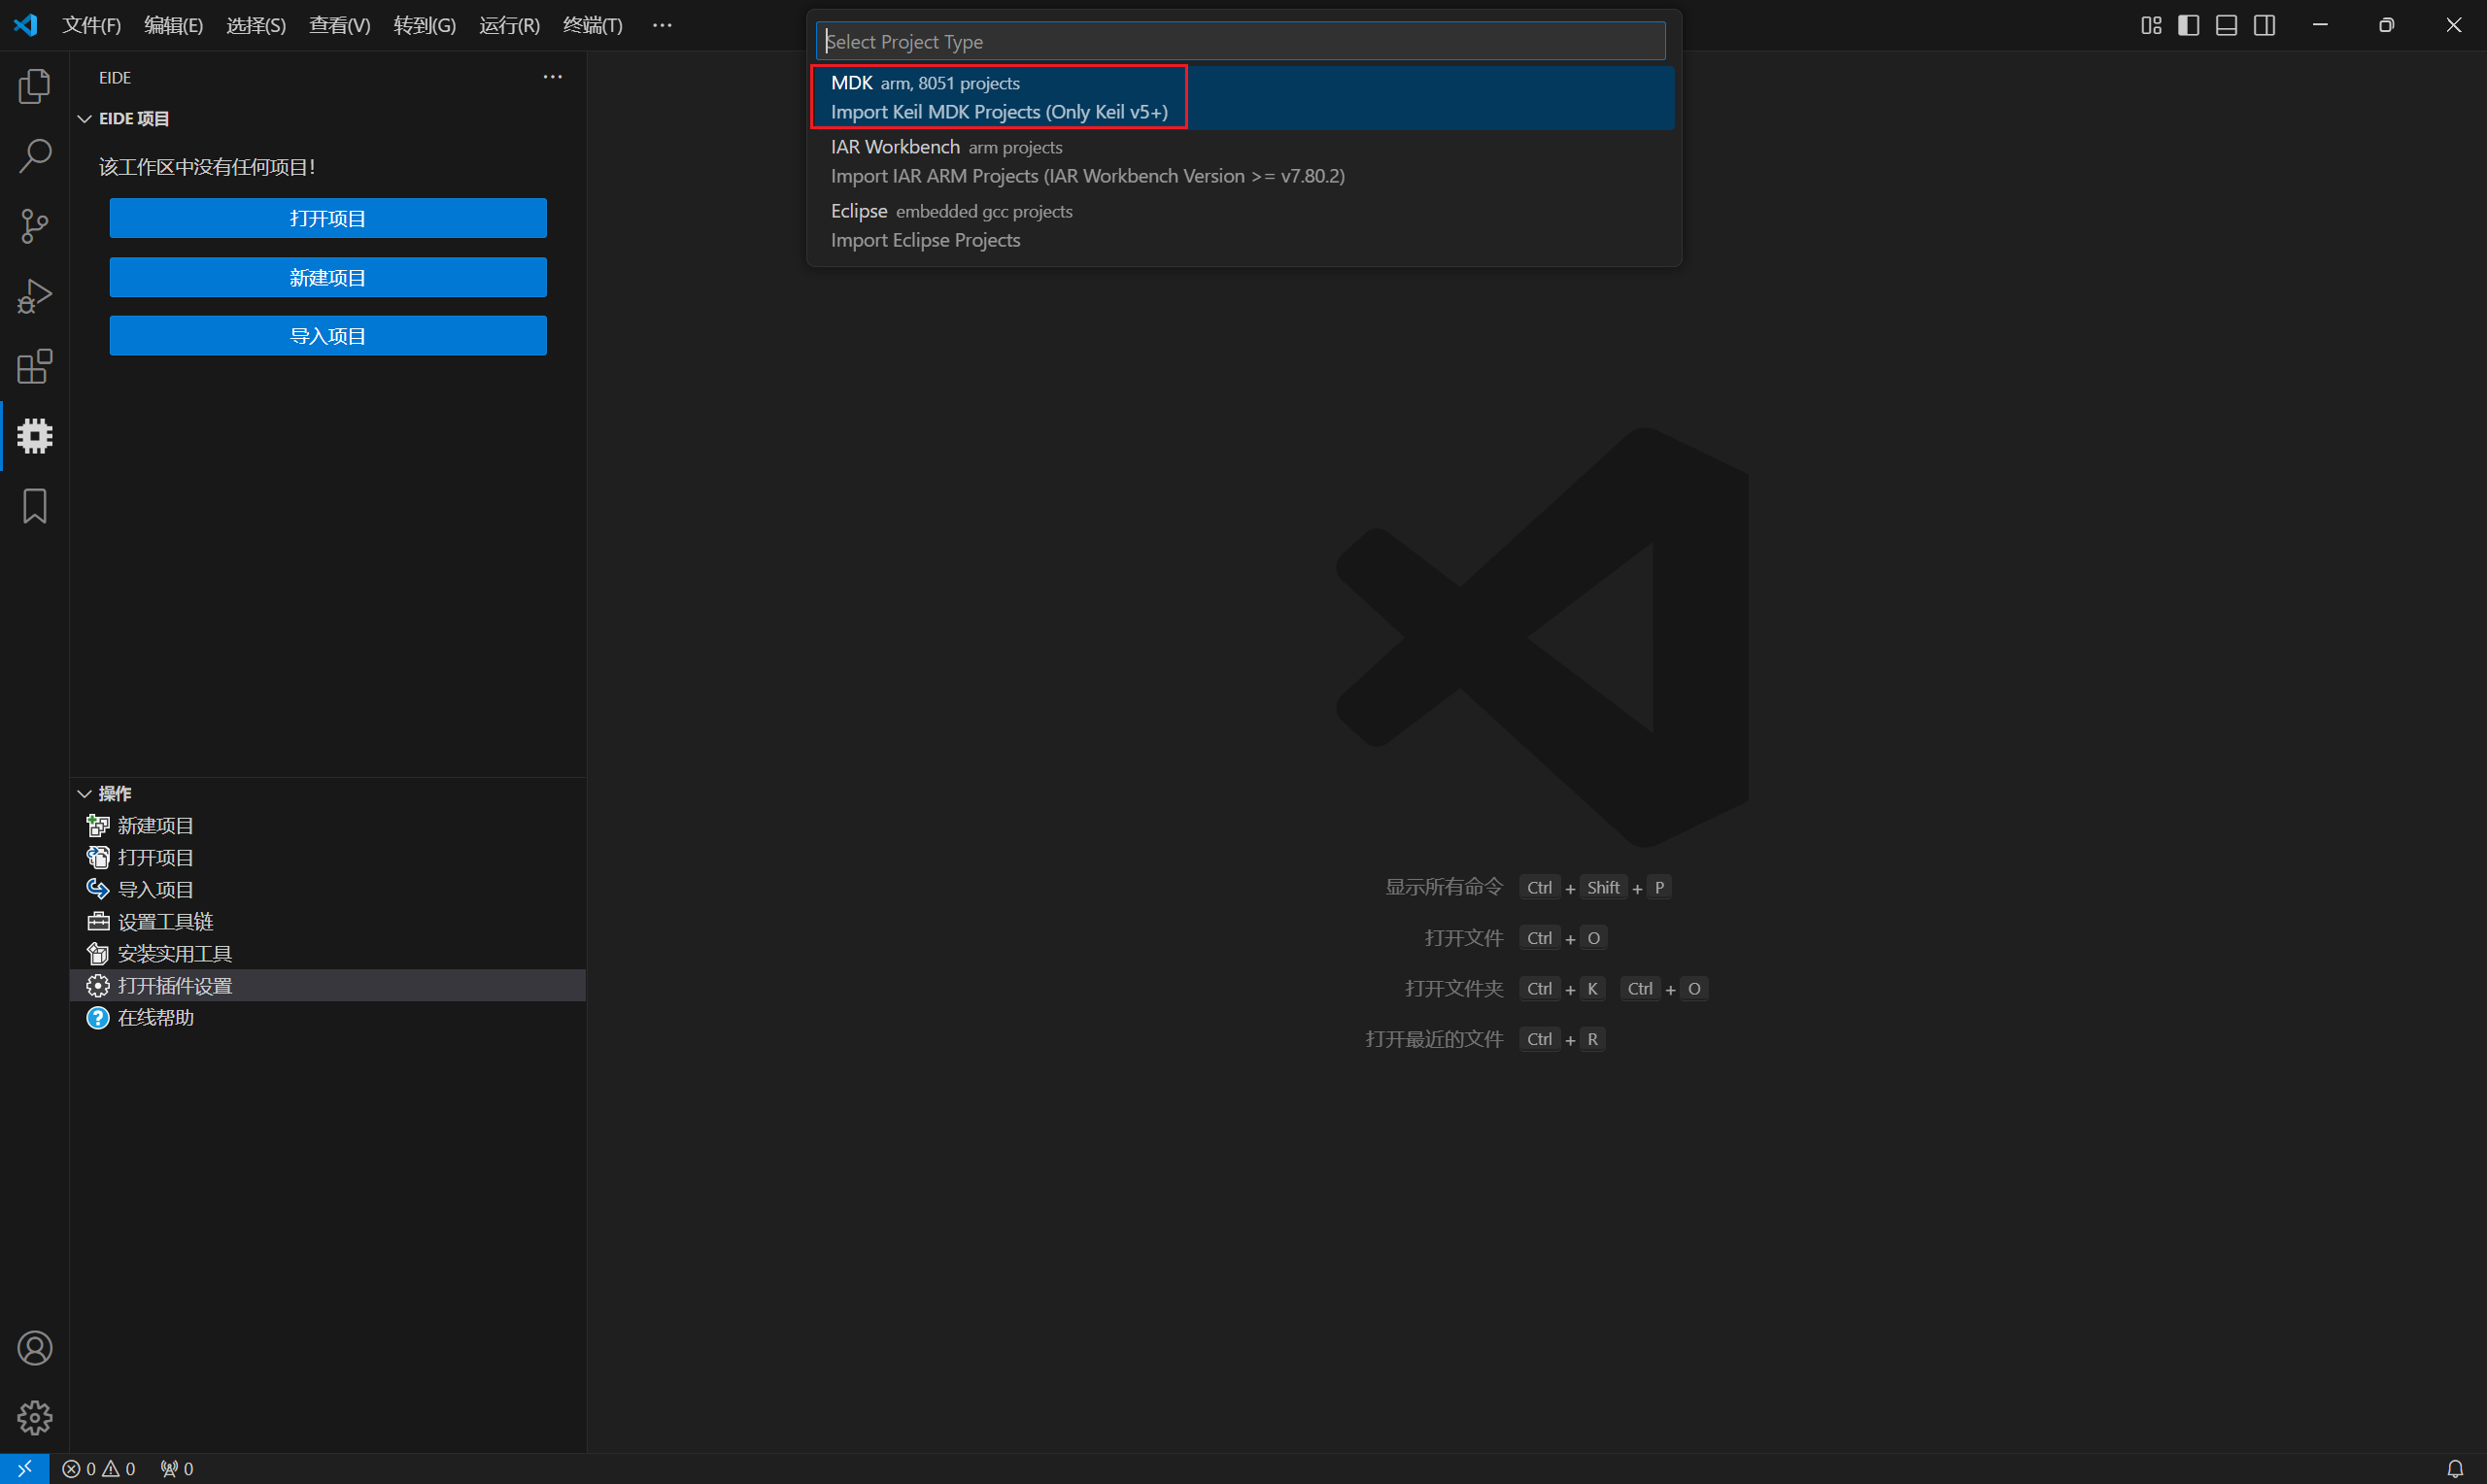Open the Accounts icon
The height and width of the screenshot is (1484, 2487).
(x=34, y=1348)
